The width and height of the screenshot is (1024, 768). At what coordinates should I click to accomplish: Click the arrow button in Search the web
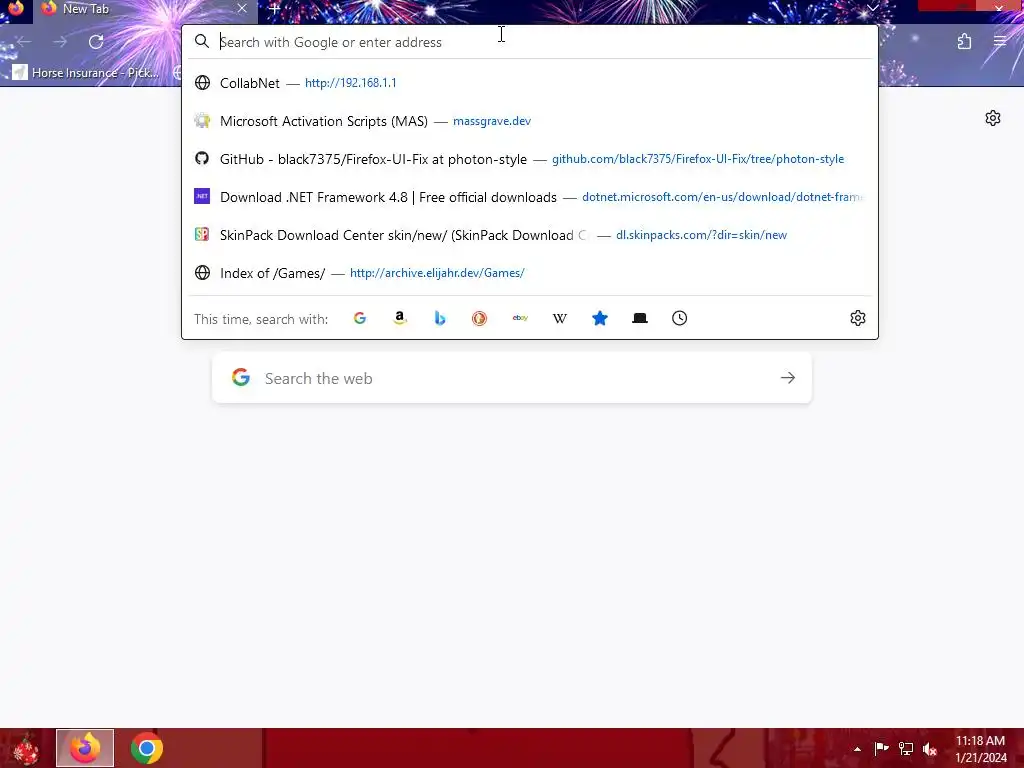point(788,378)
